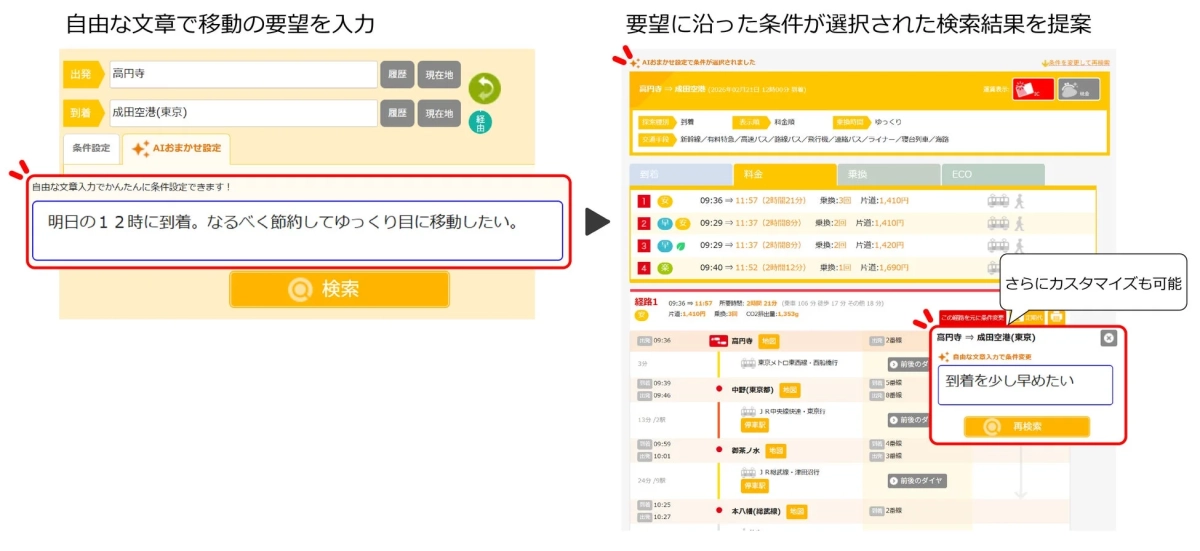
Task: Focus the popup field containing 到着を少し早めたい
Action: [1025, 385]
